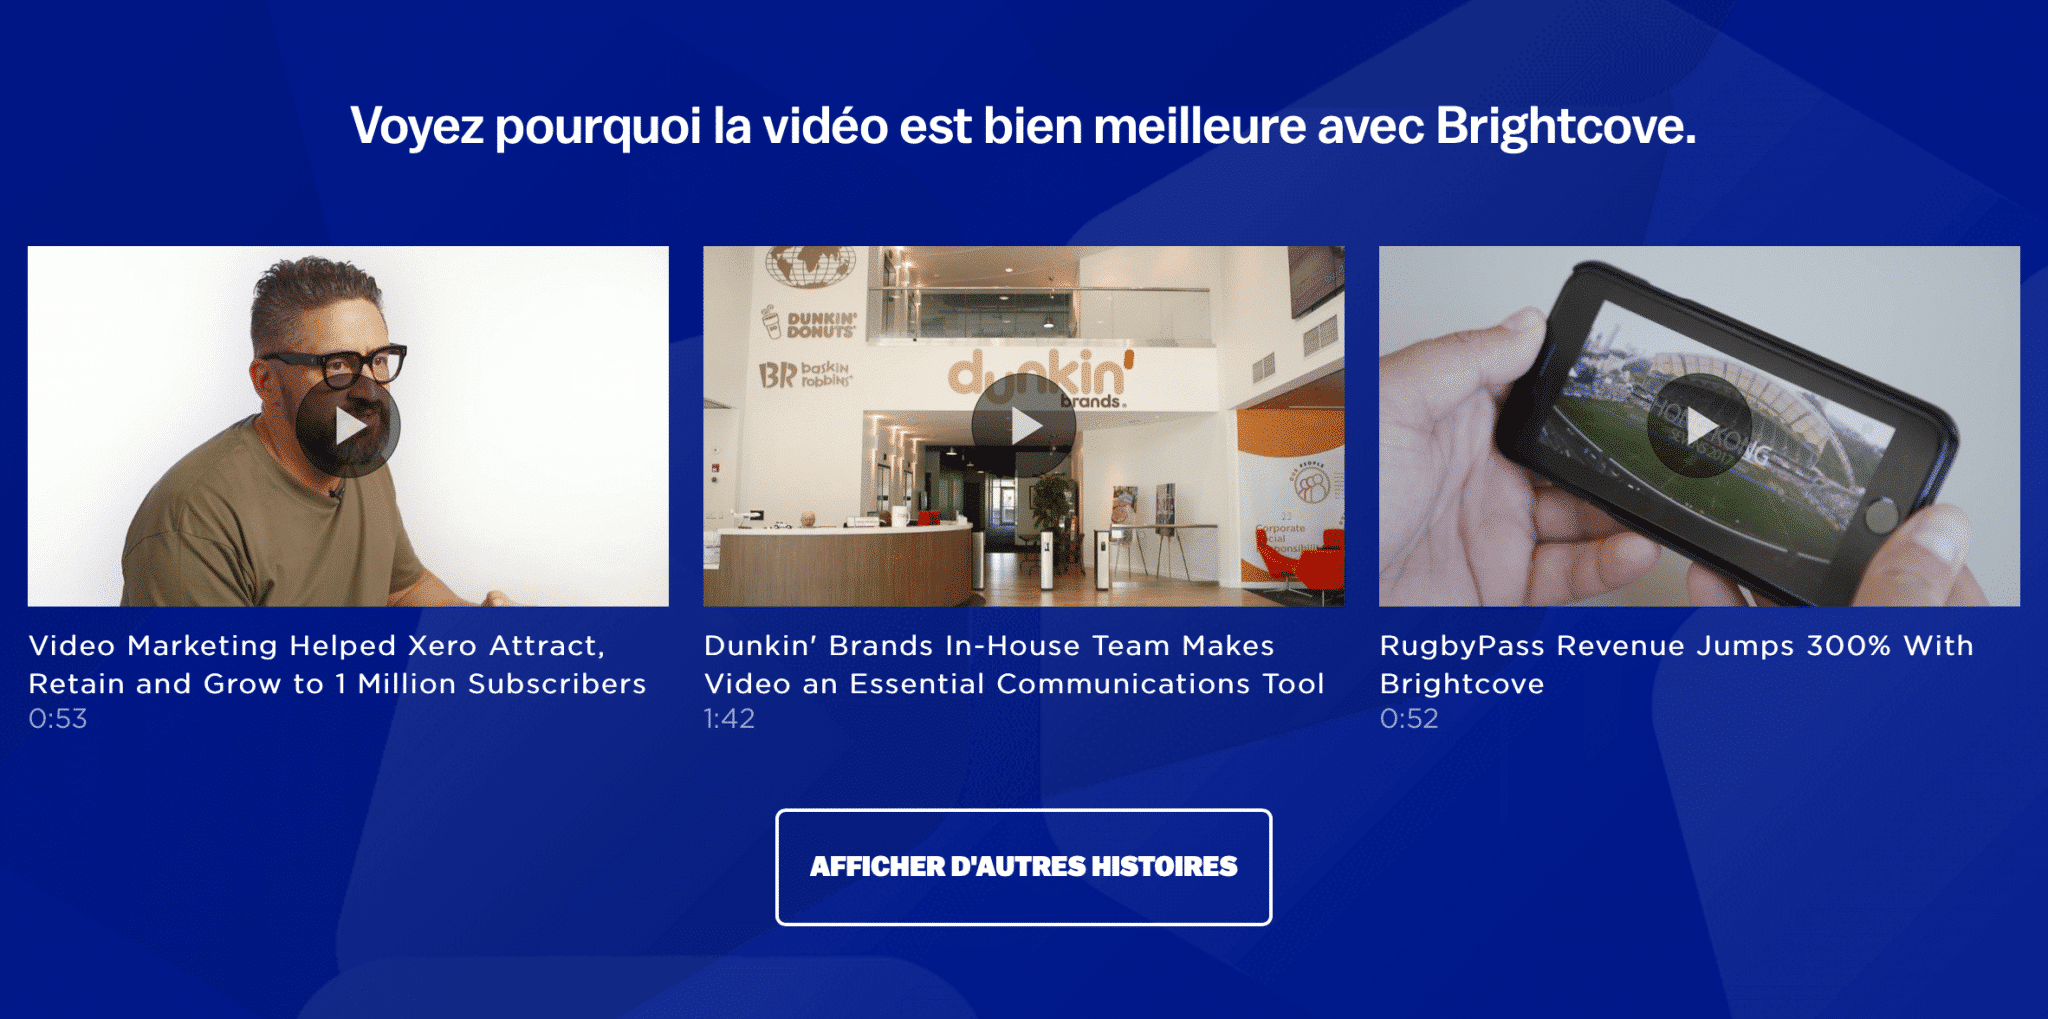Start the RugbyPass revenue video
The width and height of the screenshot is (2048, 1019).
pyautogui.click(x=1699, y=427)
